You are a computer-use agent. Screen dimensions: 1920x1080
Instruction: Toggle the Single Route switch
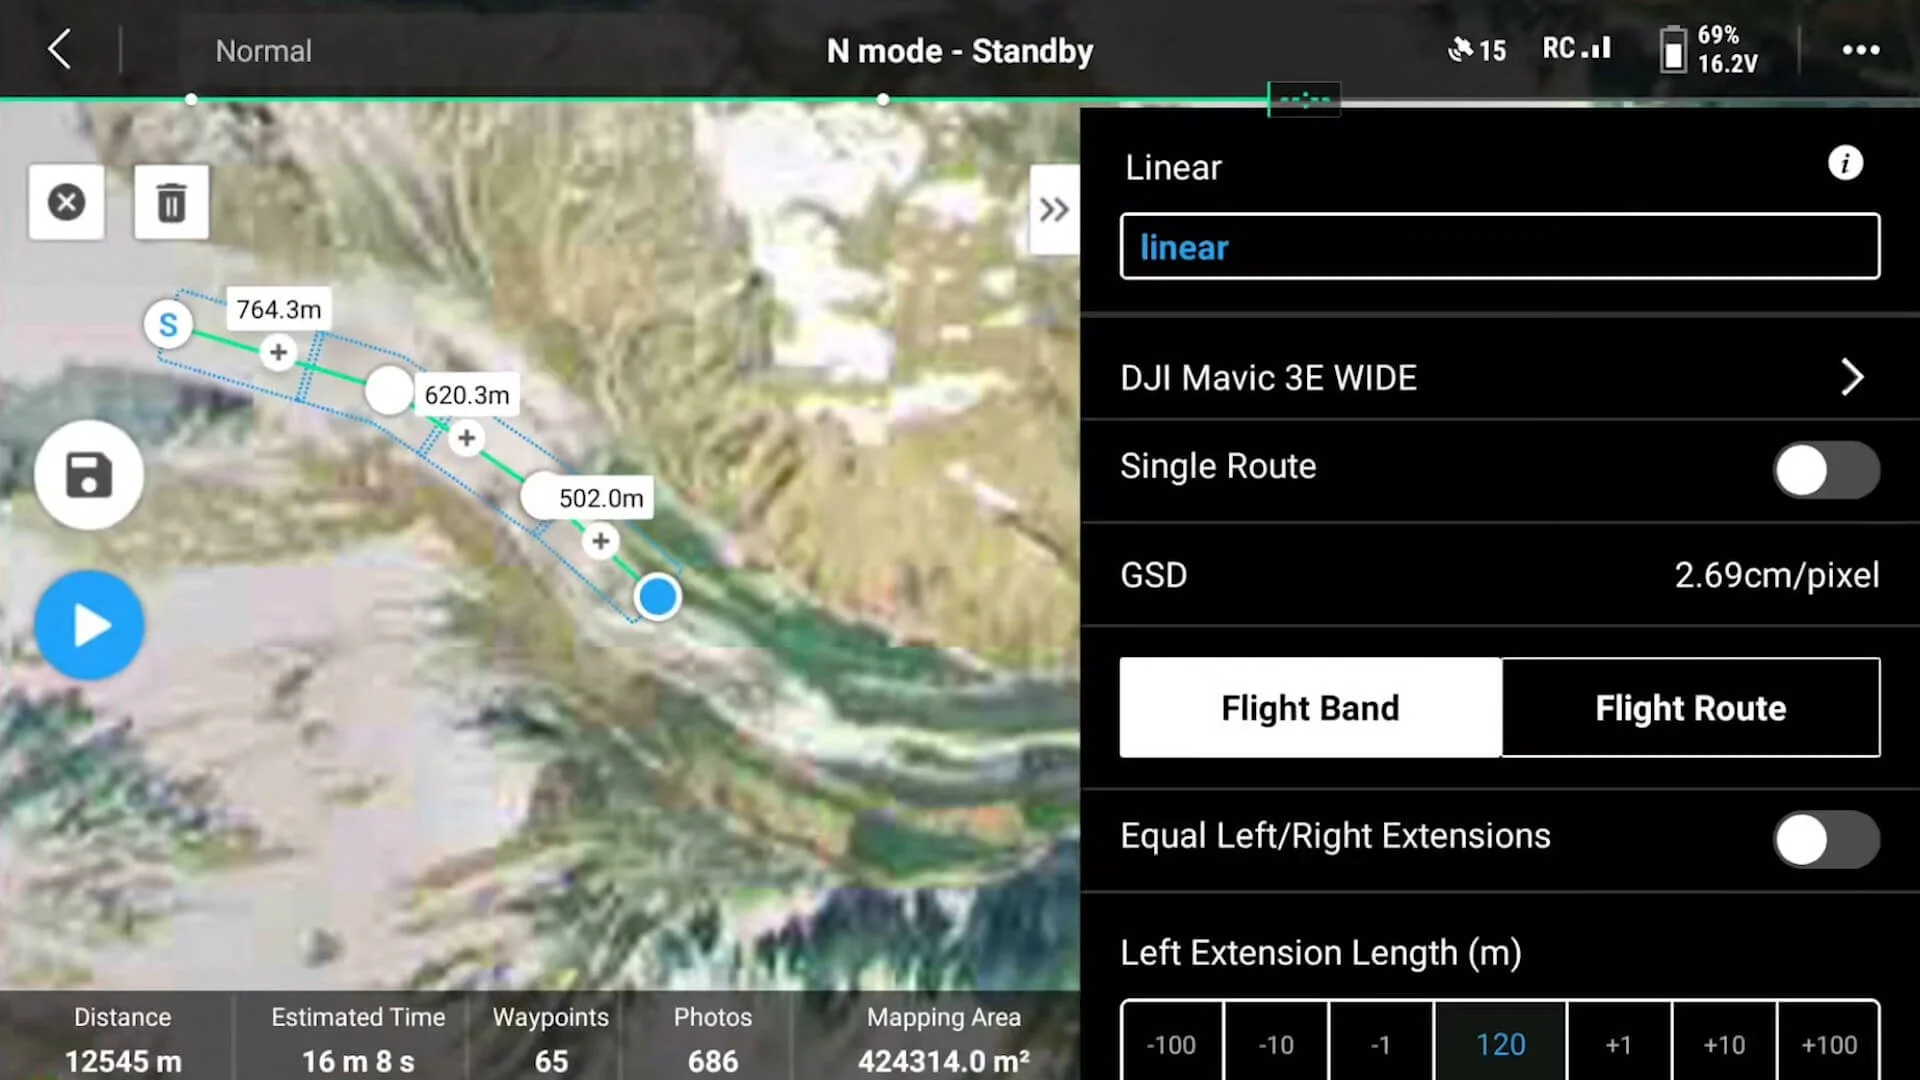(1825, 470)
